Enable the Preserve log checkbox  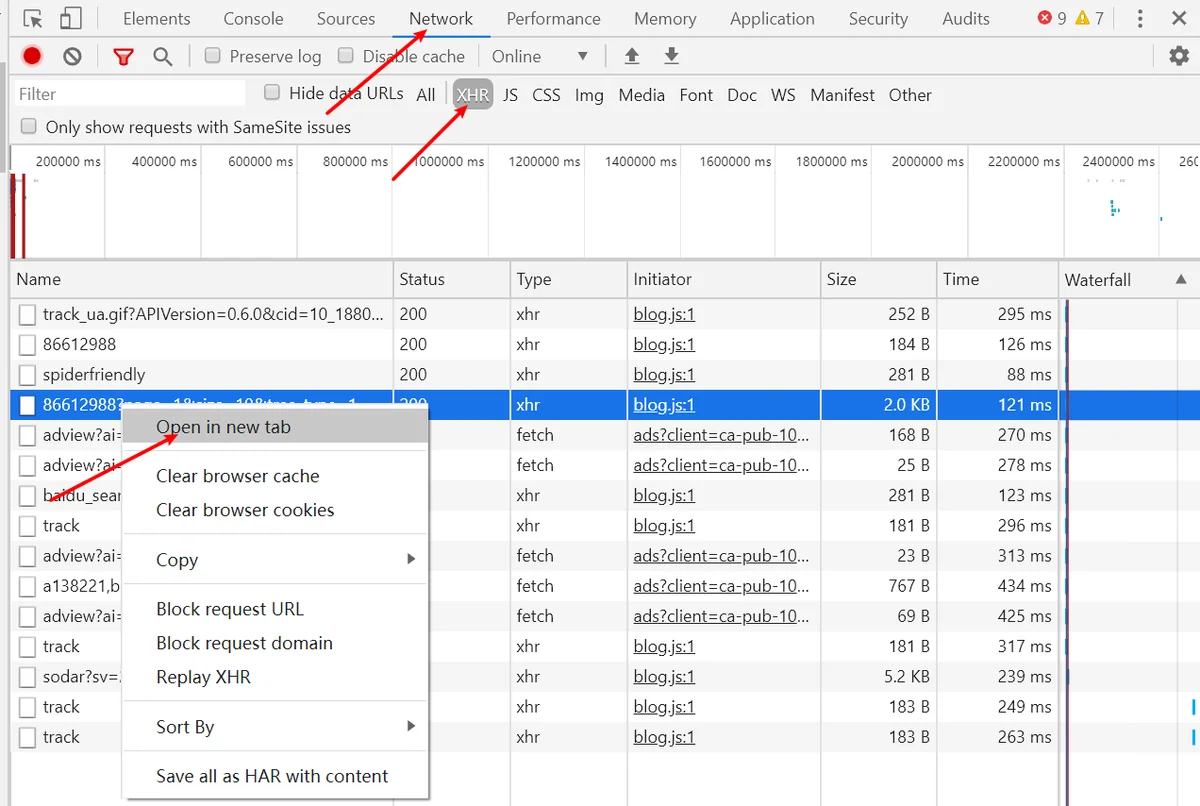click(212, 56)
